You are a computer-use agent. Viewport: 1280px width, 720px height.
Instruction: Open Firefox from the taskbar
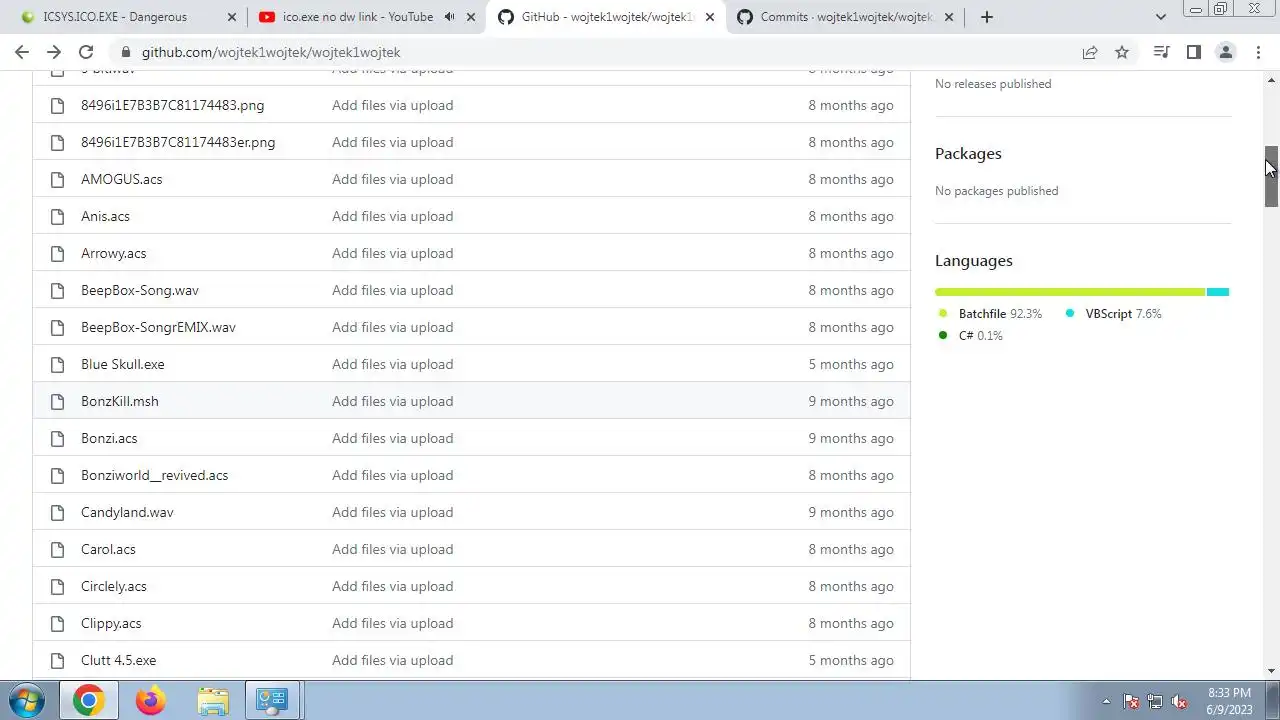151,700
